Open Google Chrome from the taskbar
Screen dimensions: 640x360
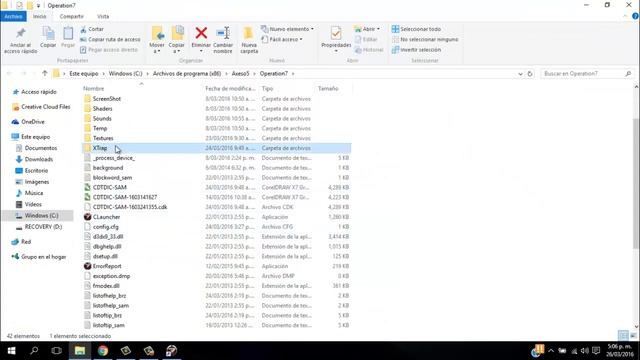click(x=103, y=351)
